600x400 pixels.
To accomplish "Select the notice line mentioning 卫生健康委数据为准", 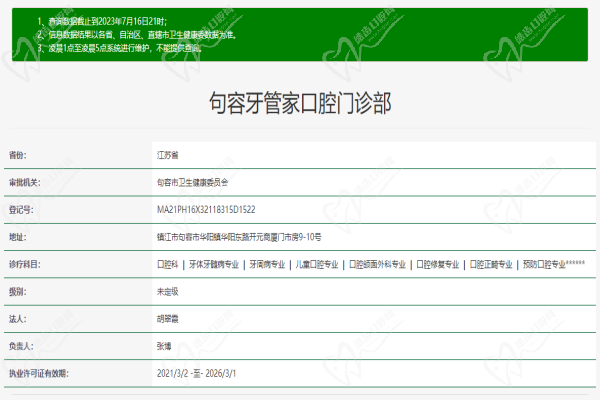I will click(137, 34).
